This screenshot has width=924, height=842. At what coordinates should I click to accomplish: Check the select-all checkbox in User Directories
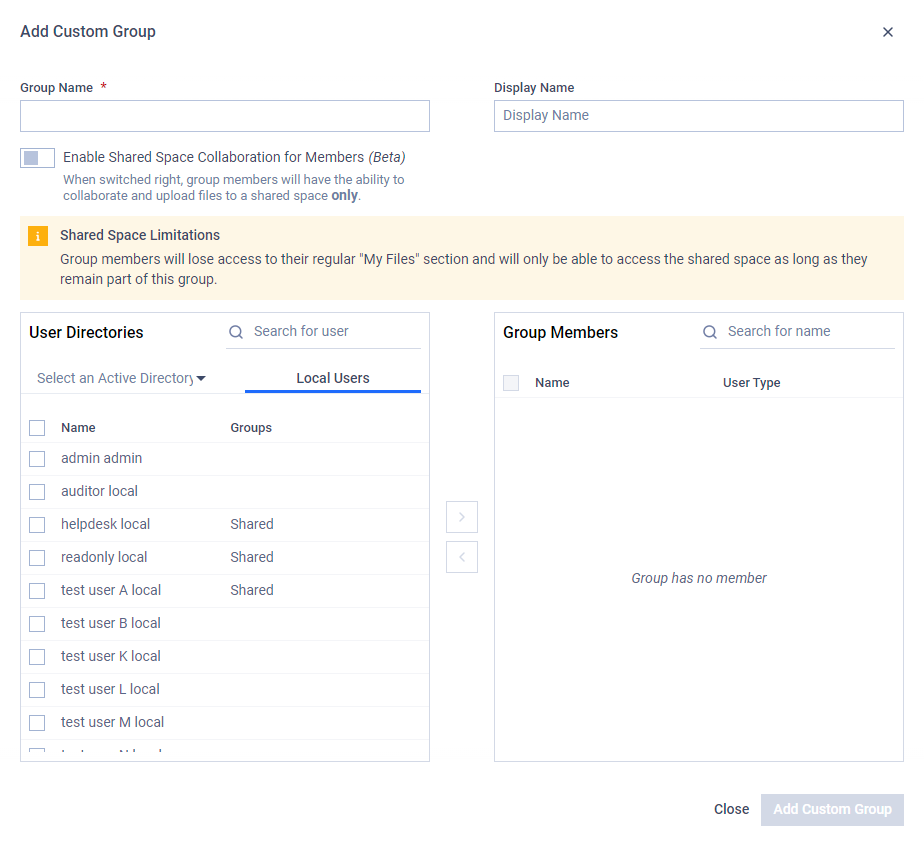tap(37, 428)
